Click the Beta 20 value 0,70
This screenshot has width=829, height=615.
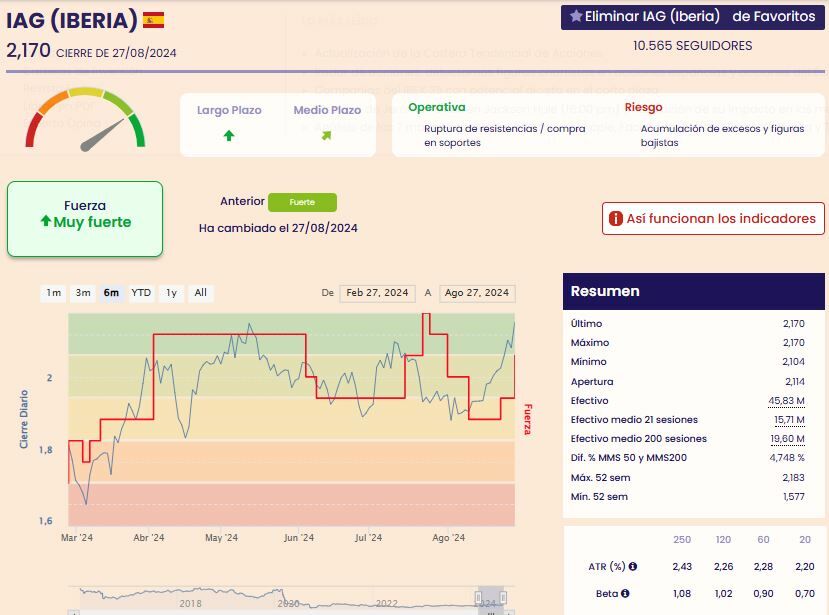coord(804,593)
